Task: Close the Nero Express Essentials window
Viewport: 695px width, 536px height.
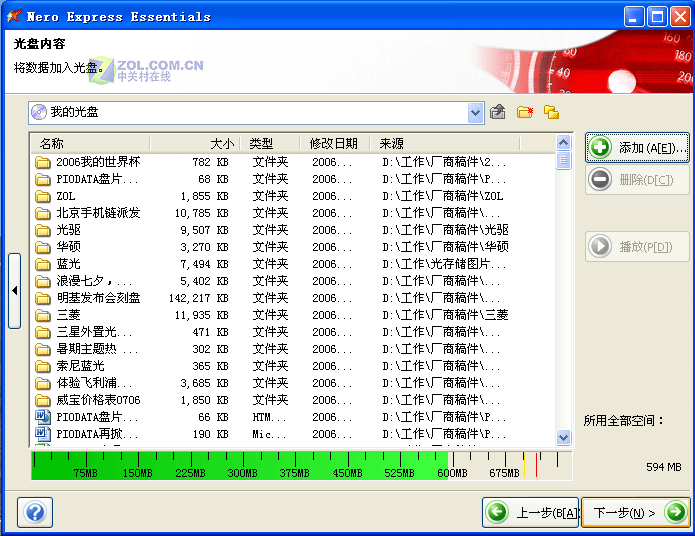Action: pos(680,17)
